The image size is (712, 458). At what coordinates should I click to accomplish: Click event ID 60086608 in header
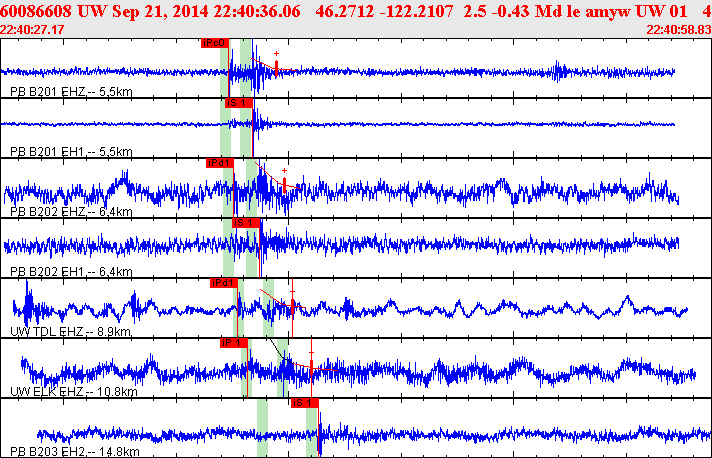(36, 11)
